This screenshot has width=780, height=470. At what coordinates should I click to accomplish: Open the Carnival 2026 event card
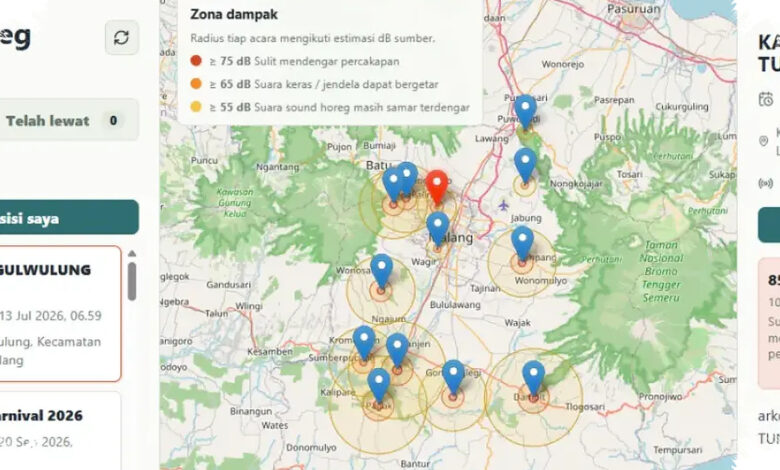pyautogui.click(x=59, y=431)
